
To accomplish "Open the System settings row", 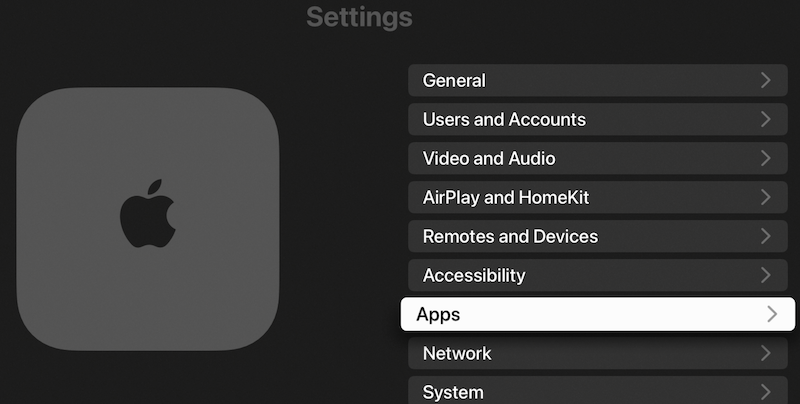I will tap(597, 390).
